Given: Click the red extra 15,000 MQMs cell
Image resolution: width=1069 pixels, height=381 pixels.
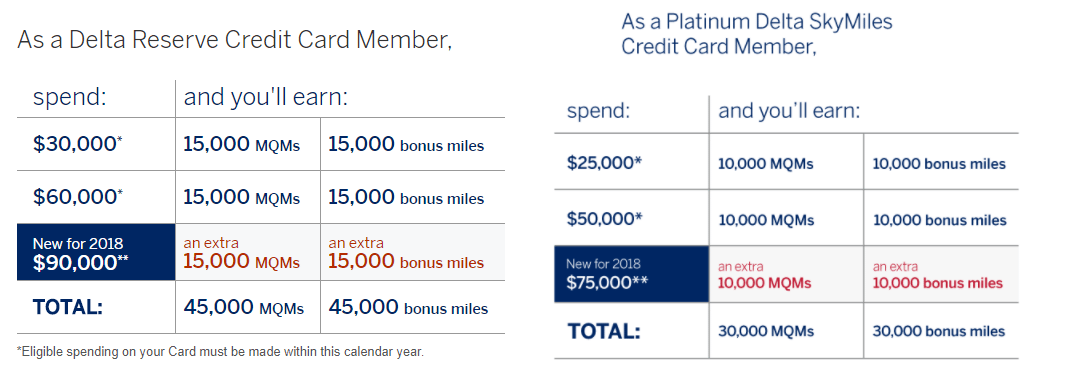Looking at the screenshot, I should [248, 252].
